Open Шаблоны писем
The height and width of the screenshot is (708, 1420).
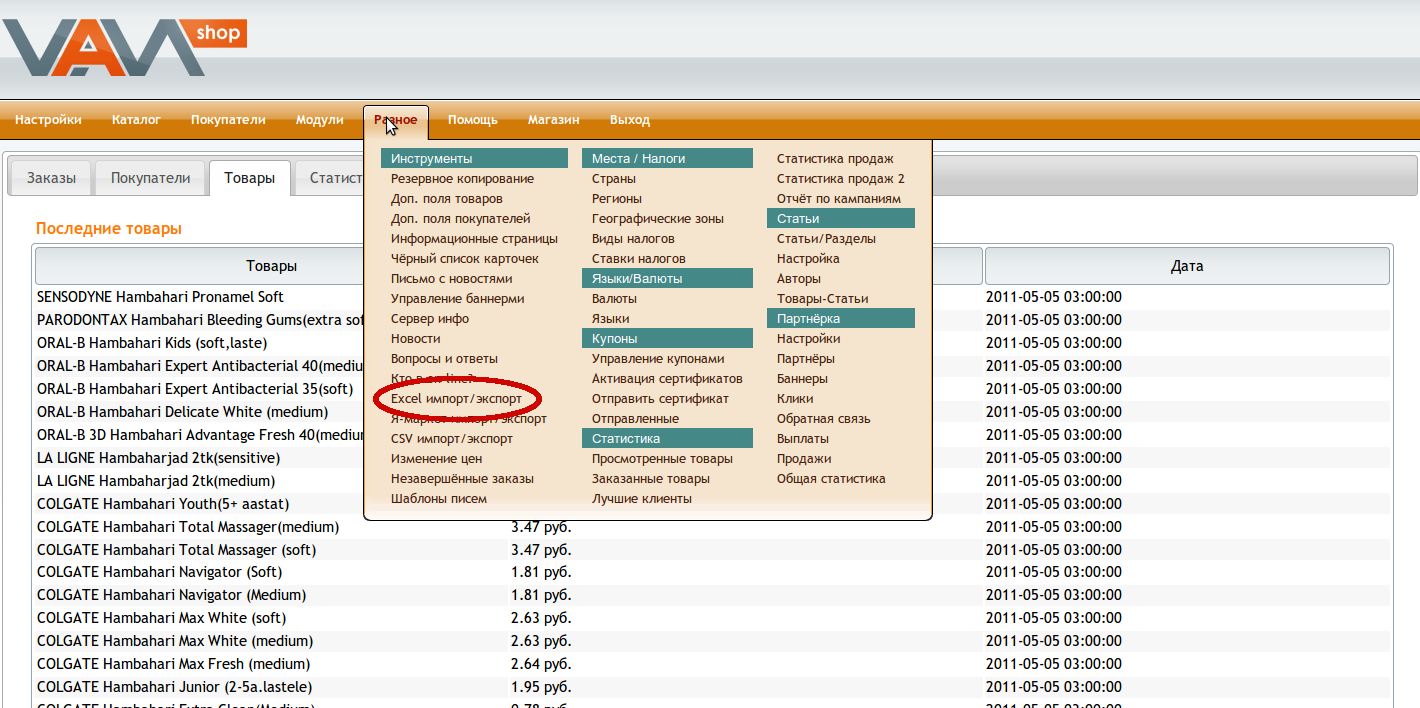[x=439, y=499]
